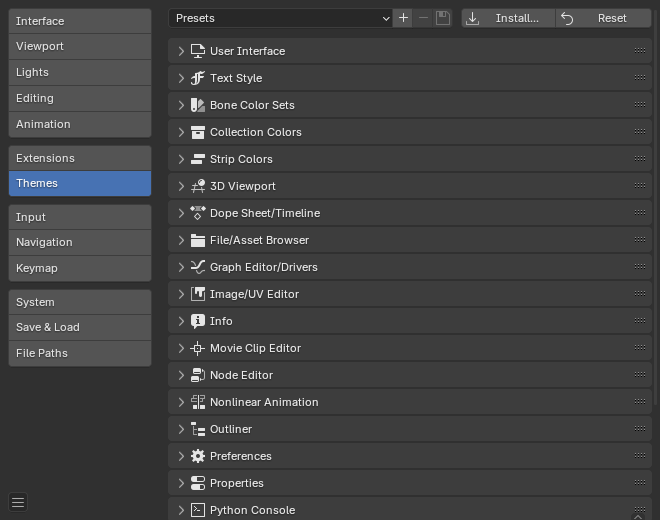Click the save preset floppy icon
This screenshot has height=520, width=660.
[x=443, y=18]
